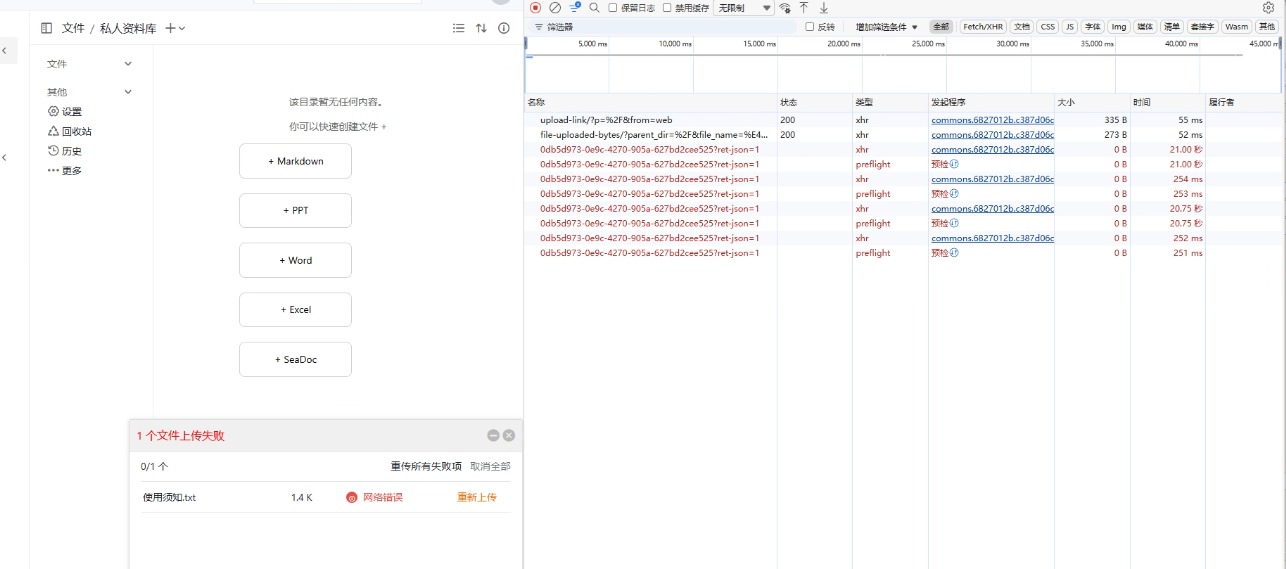This screenshot has height=569, width=1286.
Task: Create a new Markdown file
Action: (295, 161)
